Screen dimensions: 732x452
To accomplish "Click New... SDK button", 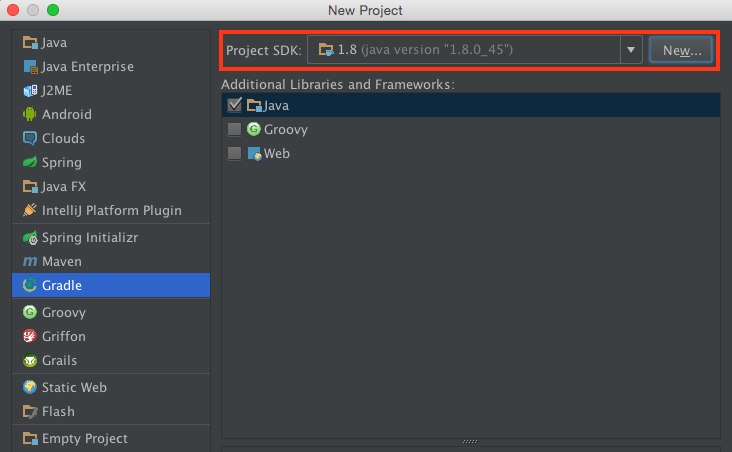I will pyautogui.click(x=681, y=50).
